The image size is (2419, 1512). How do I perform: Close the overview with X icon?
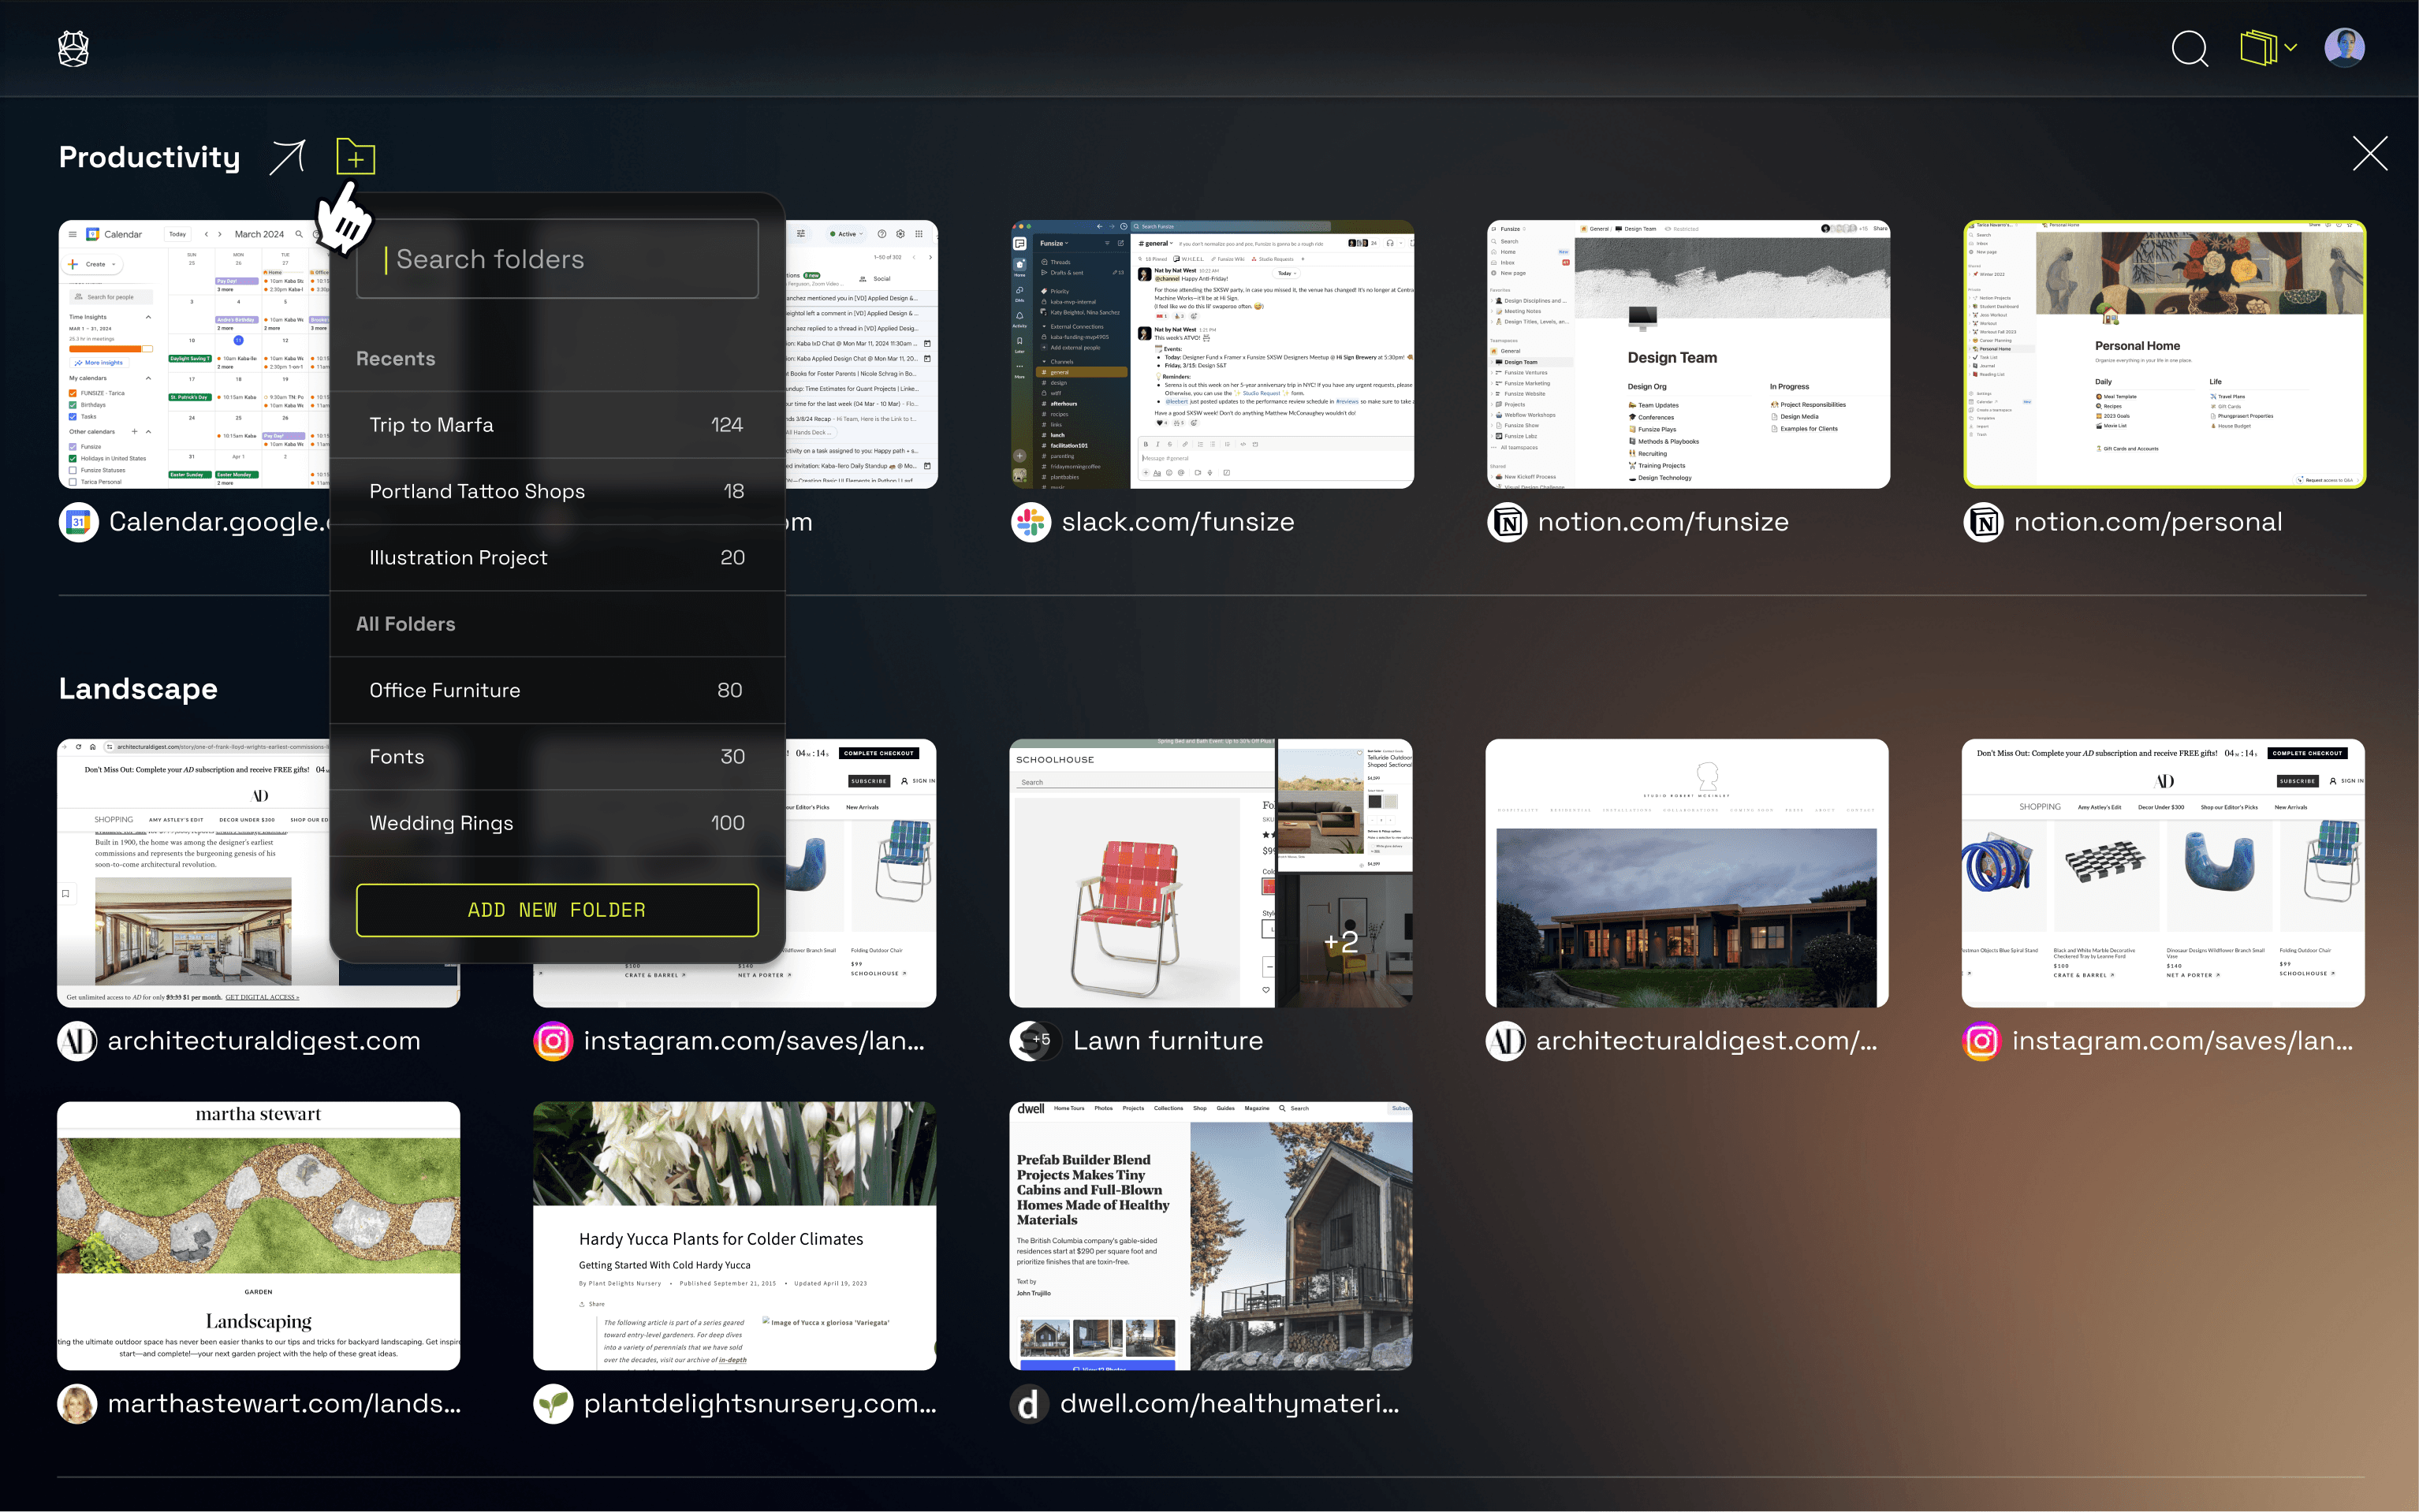2369,154
